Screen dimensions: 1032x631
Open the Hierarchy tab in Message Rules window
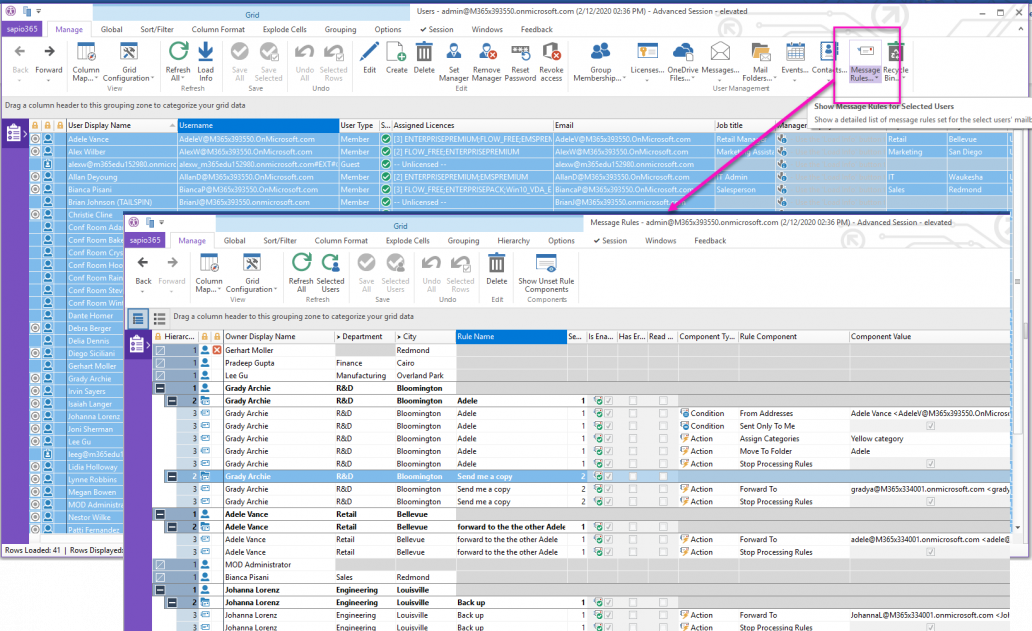coord(513,241)
